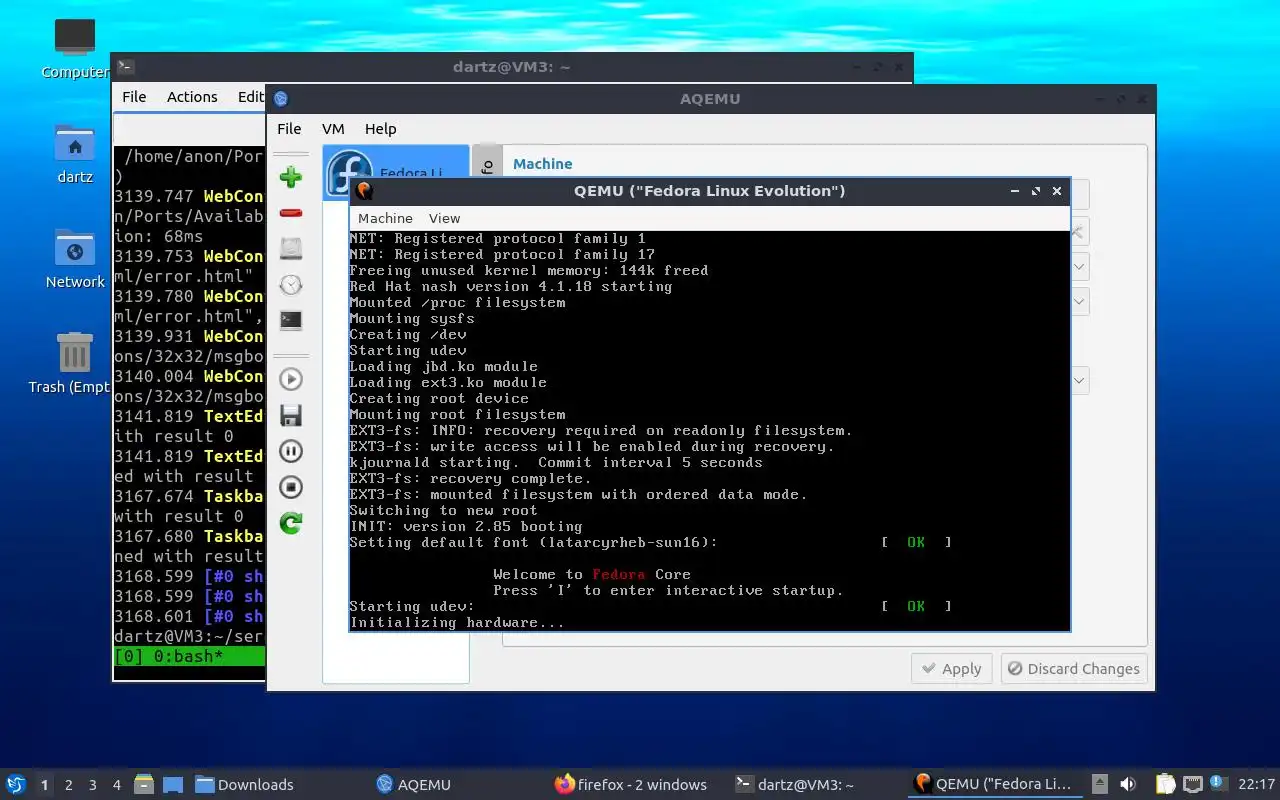Click the file manager launcher in taskbar
The width and height of the screenshot is (1280, 800).
click(144, 784)
